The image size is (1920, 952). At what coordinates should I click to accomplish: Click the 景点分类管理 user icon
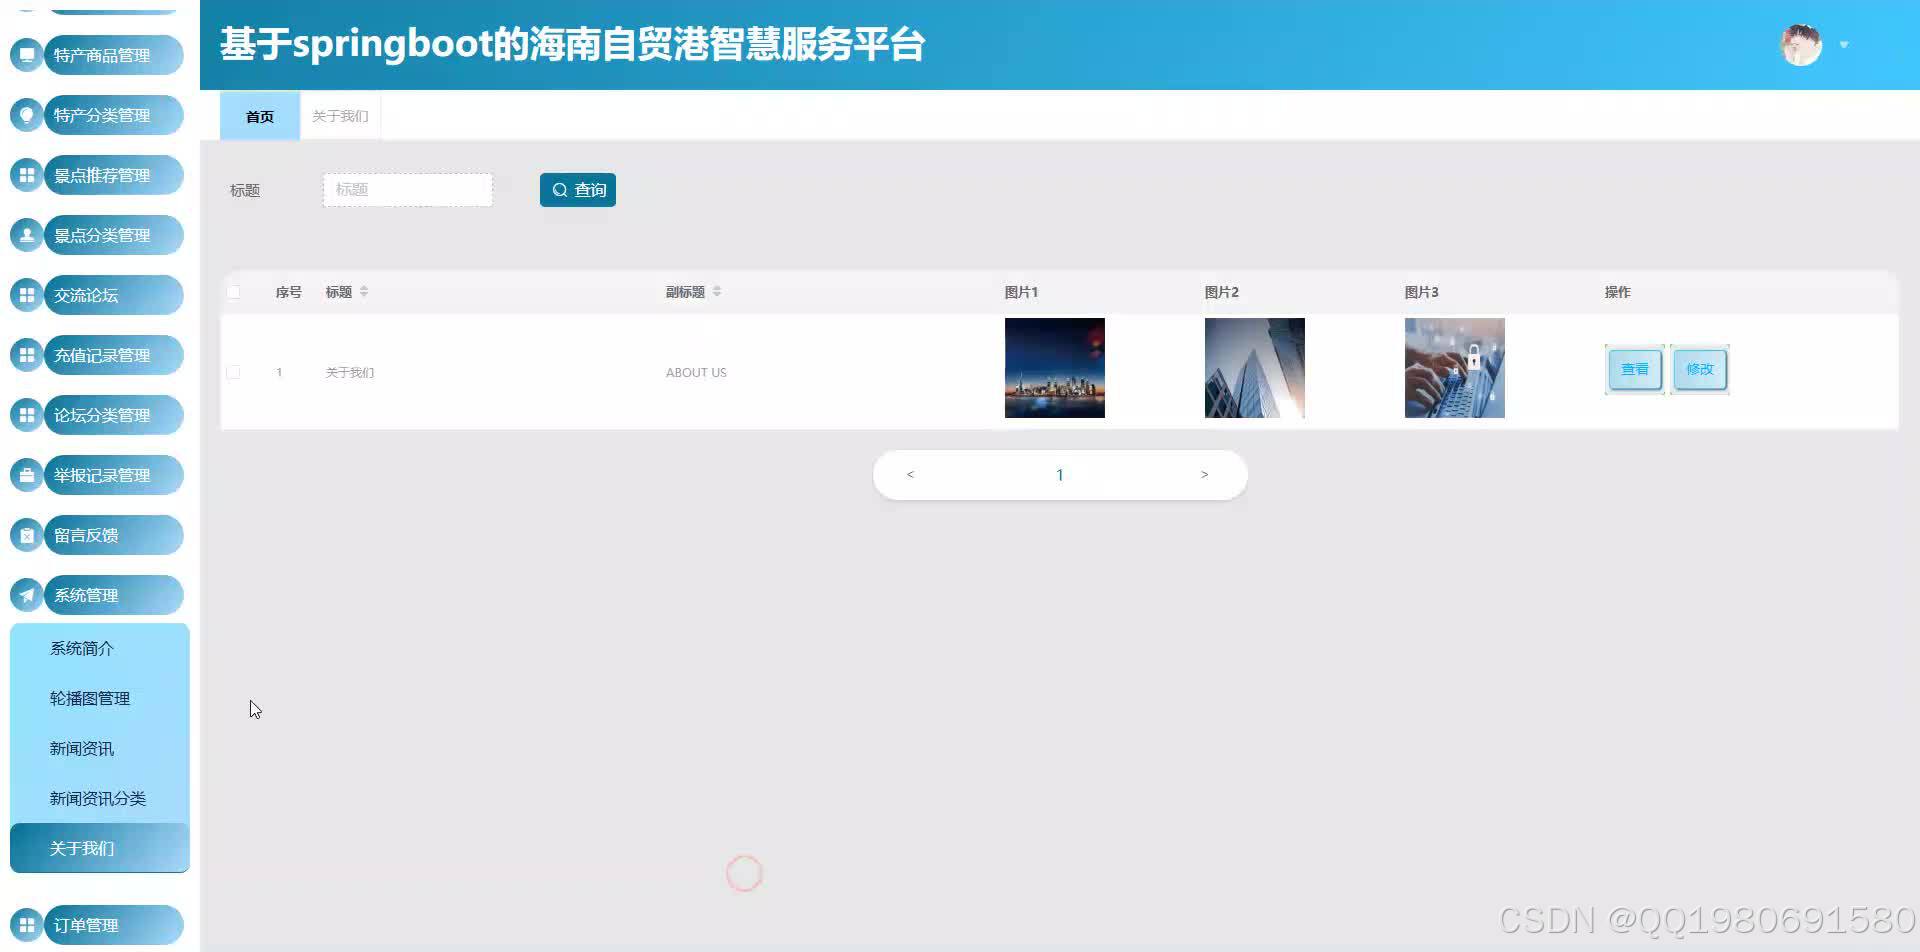[26, 235]
